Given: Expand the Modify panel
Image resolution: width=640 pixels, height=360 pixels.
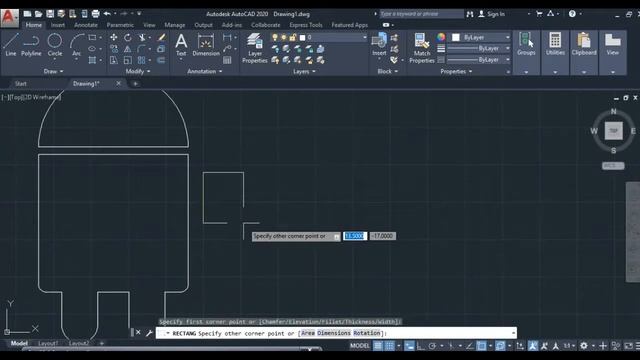Looking at the screenshot, I should pyautogui.click(x=138, y=71).
